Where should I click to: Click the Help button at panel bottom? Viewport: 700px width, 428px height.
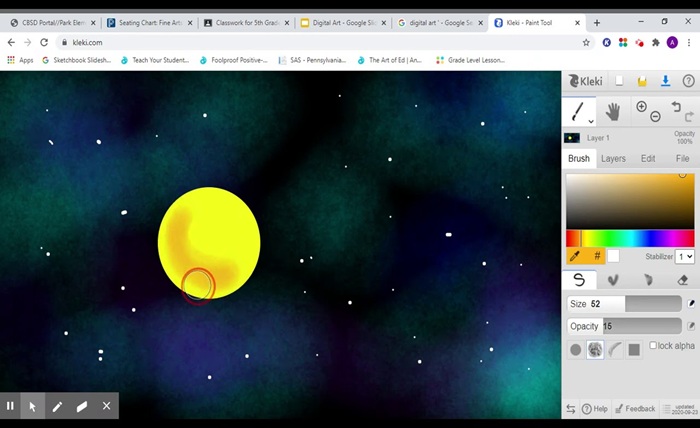(595, 409)
